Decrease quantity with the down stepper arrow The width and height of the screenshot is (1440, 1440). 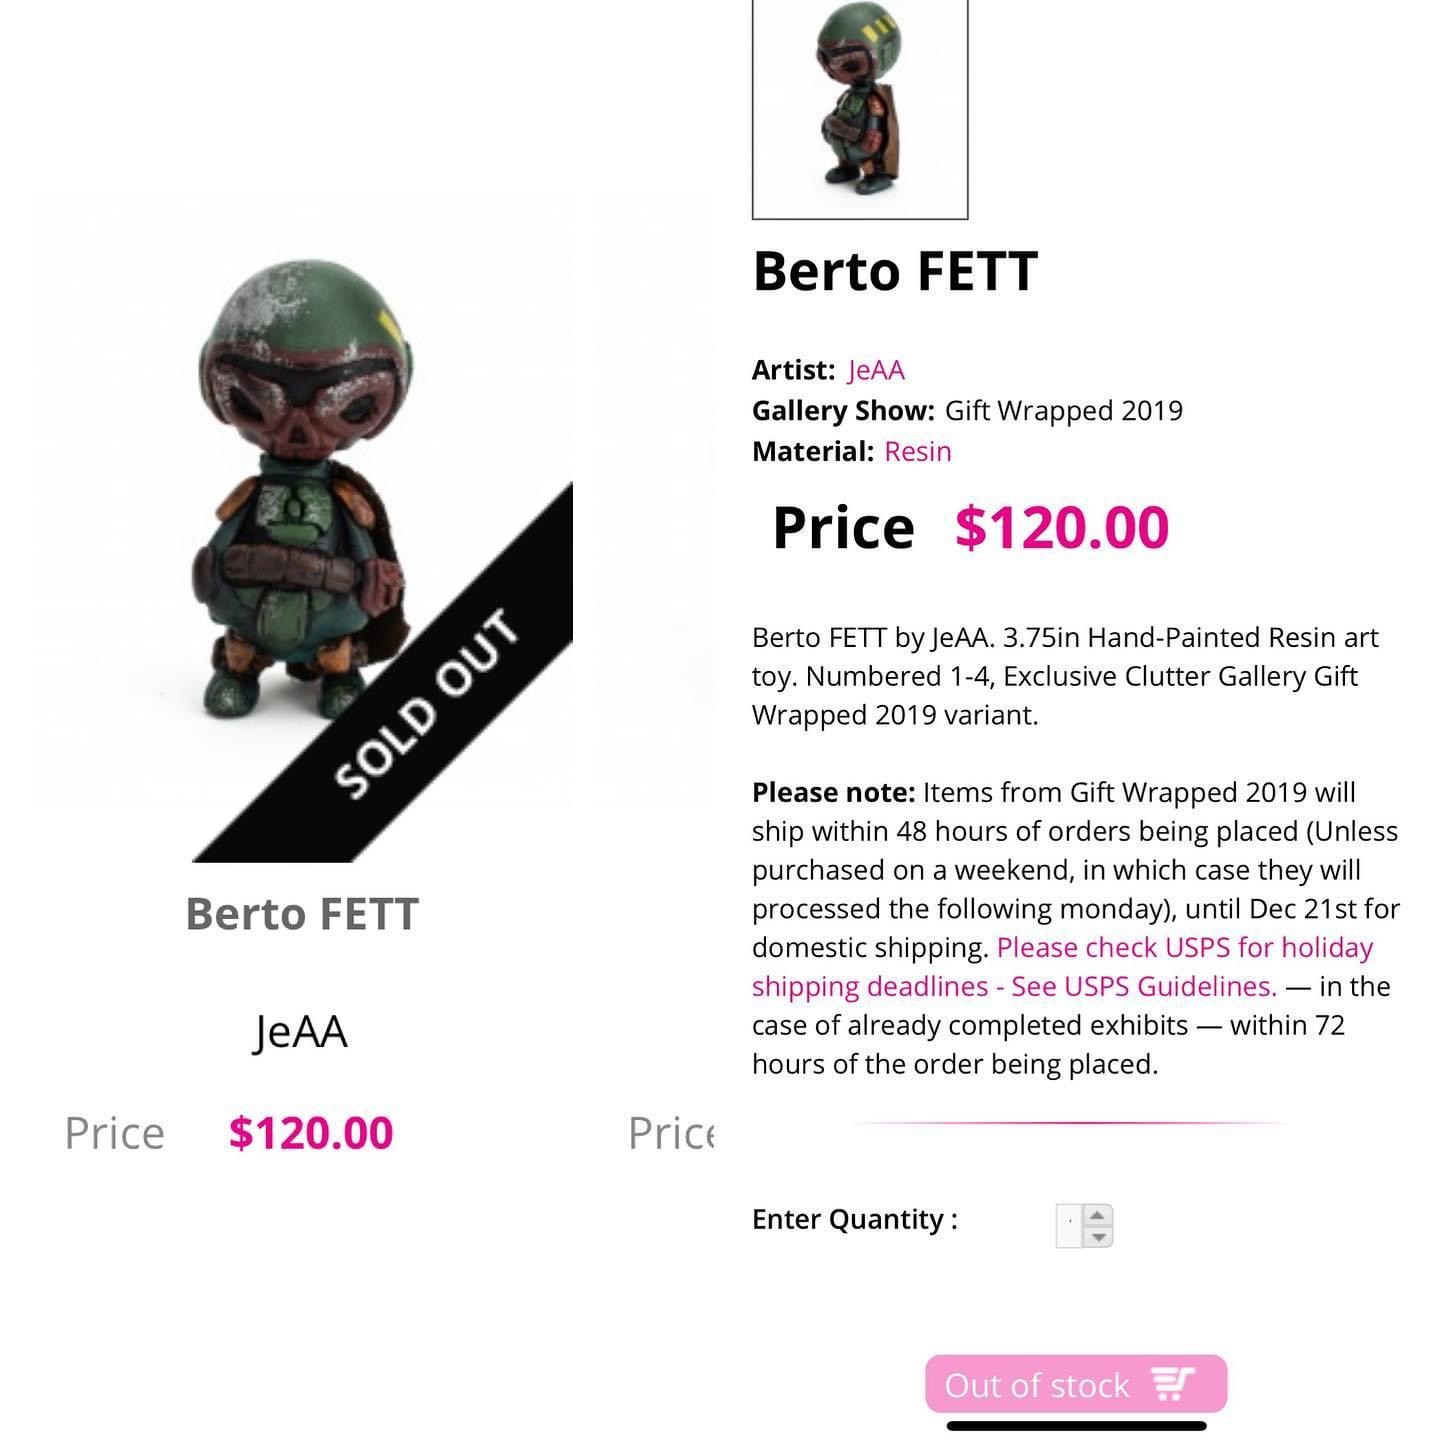1098,1237
